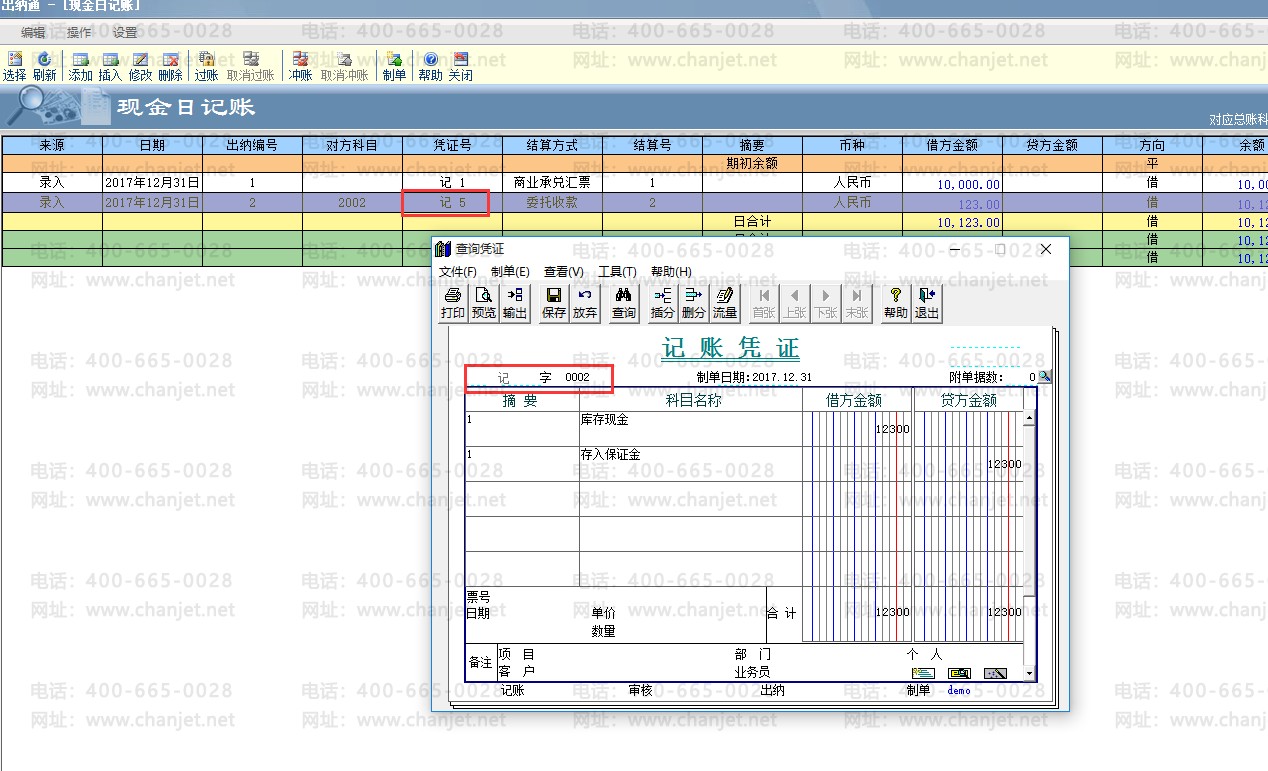Image resolution: width=1268 pixels, height=771 pixels.
Task: Click the magnifier next to 附单据数
Action: tap(1044, 377)
